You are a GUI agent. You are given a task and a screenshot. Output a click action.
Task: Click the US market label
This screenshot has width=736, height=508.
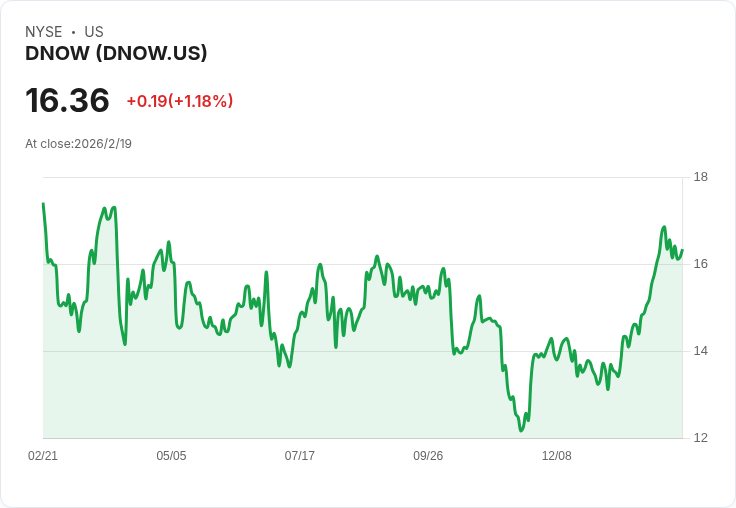click(94, 32)
